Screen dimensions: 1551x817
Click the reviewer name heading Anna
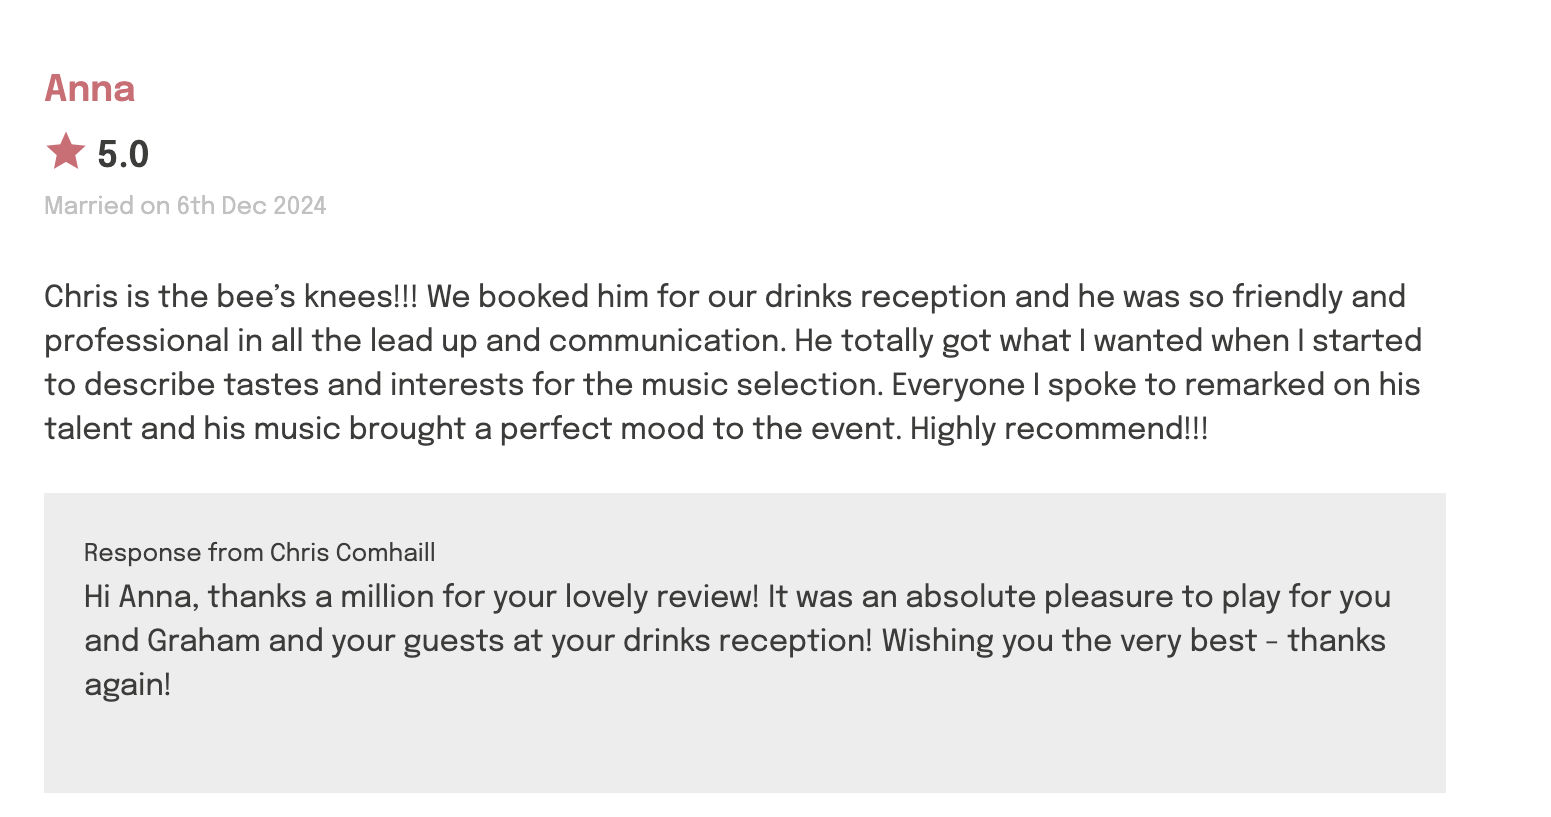click(89, 88)
